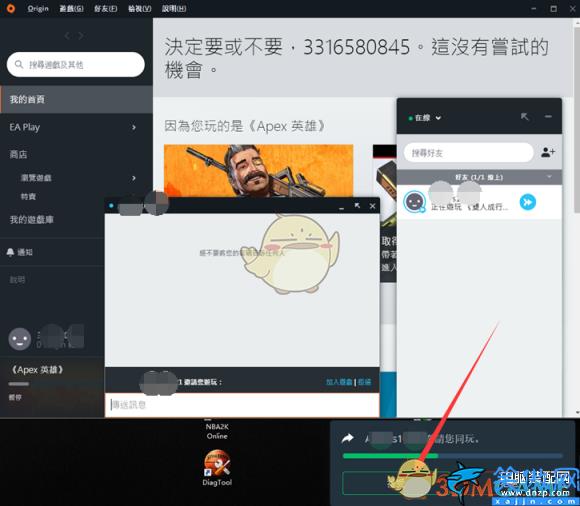The image size is (580, 506).
Task: Click the 加入遊戲 link in the chat invite
Action: 339,382
